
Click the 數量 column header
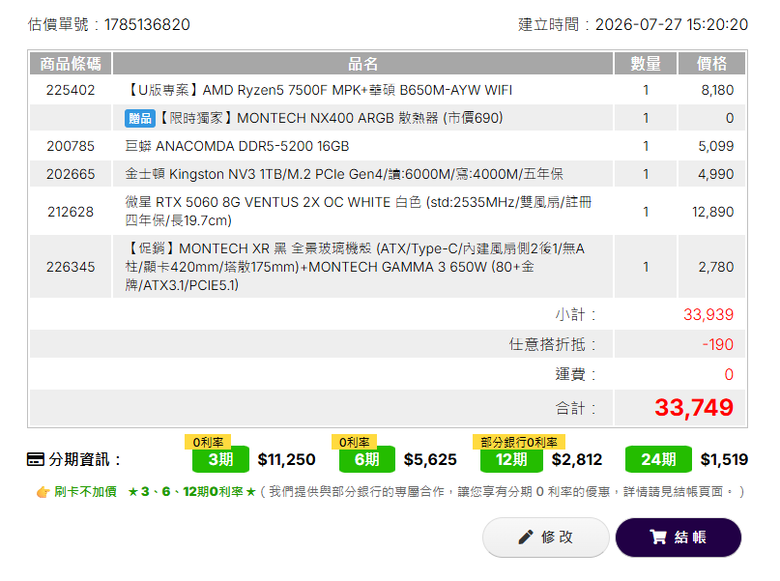(645, 64)
